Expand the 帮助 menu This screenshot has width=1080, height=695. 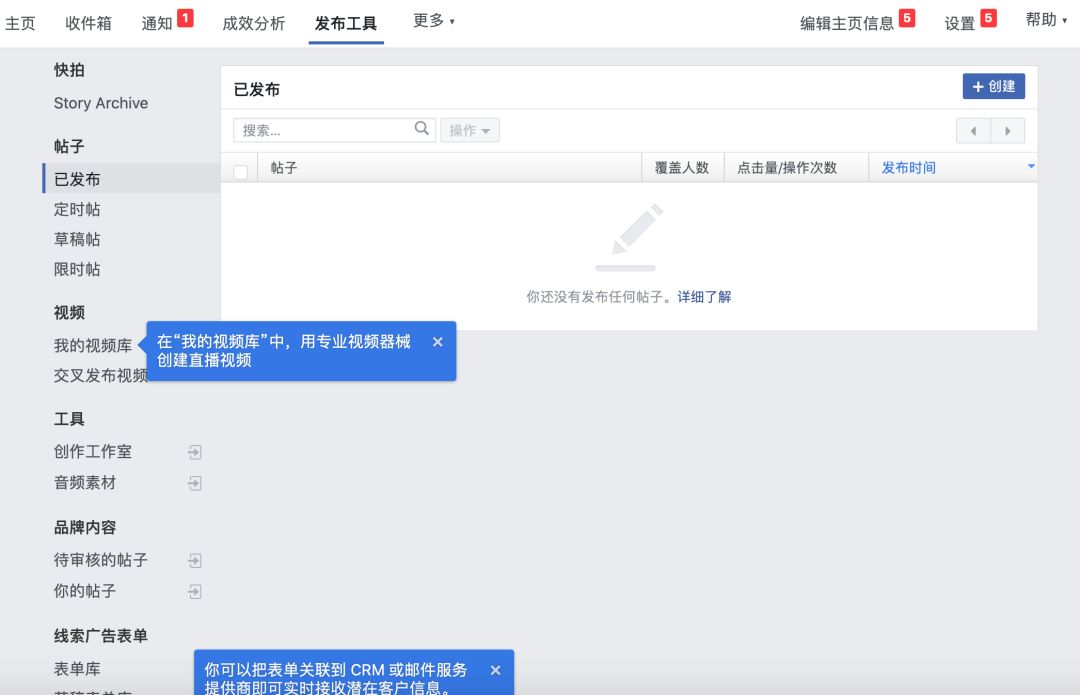click(1046, 20)
